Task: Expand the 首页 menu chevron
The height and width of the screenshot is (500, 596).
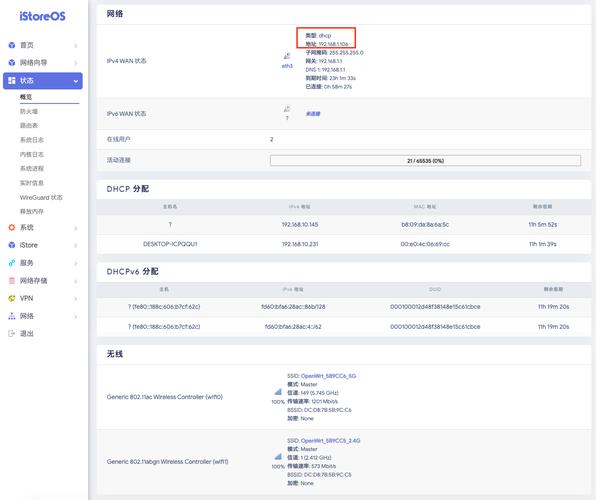Action: 76,46
